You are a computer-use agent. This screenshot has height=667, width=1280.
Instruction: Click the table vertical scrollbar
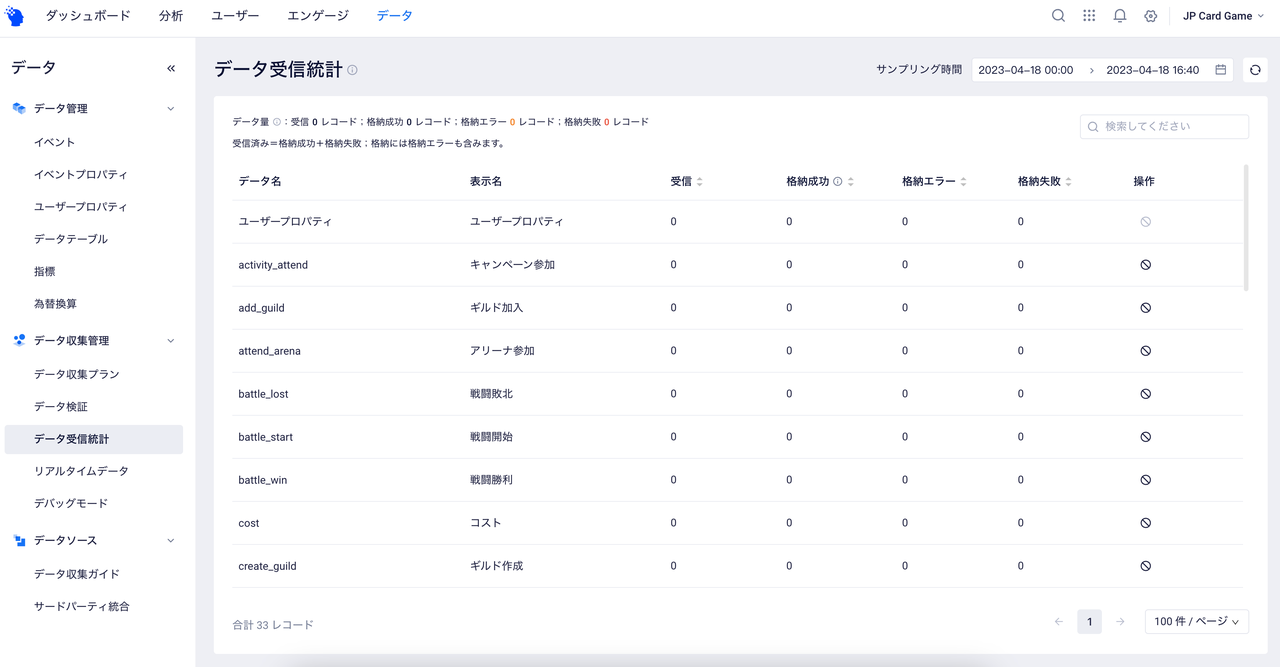[1245, 228]
